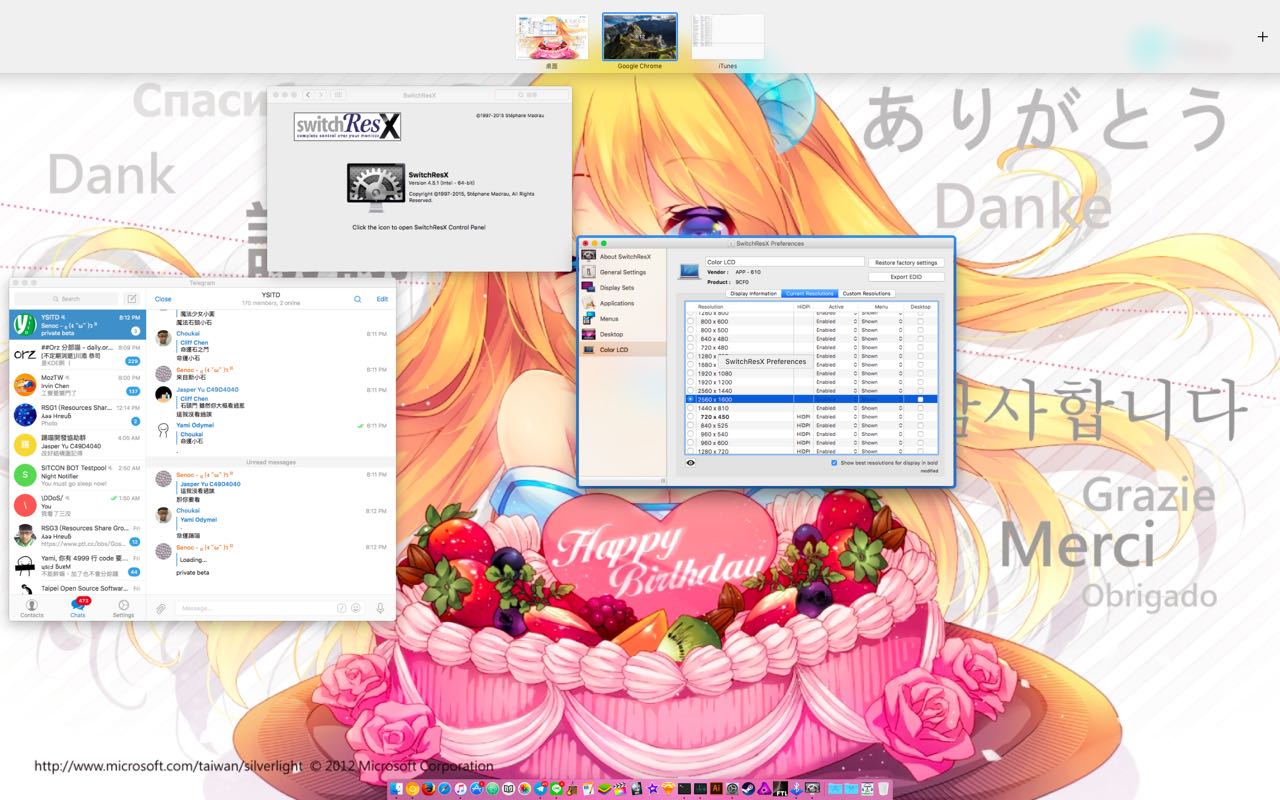Open Menu dropdown for 1440 x 810 row
The width and height of the screenshot is (1280, 800).
881,408
